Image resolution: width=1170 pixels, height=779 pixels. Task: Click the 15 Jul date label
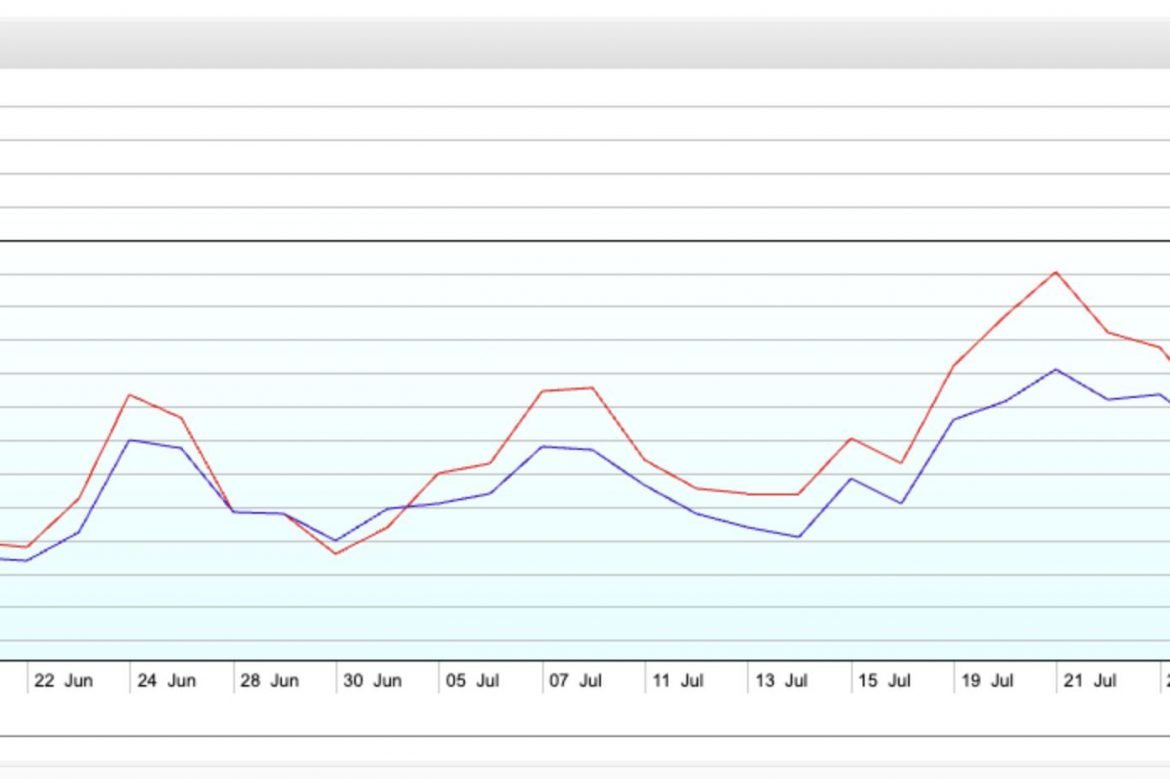(x=884, y=681)
